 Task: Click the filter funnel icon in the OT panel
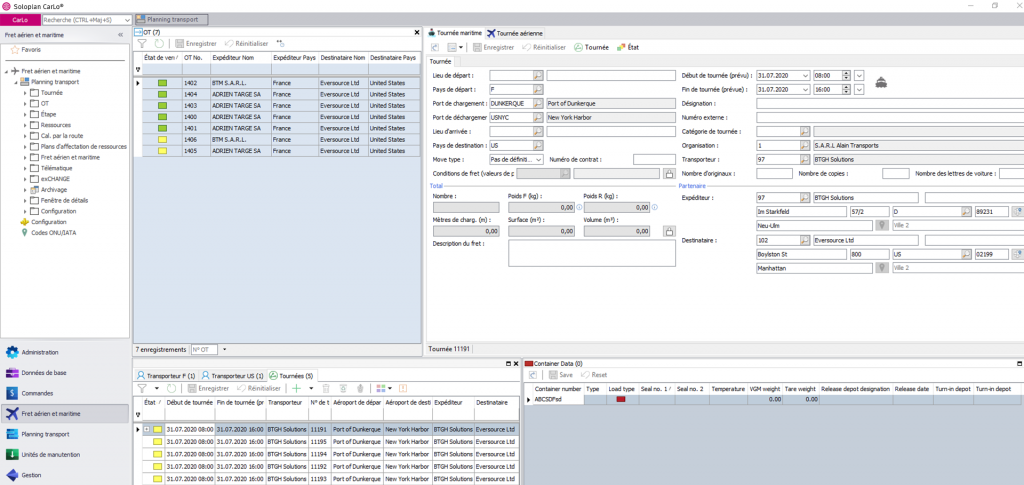(140, 43)
